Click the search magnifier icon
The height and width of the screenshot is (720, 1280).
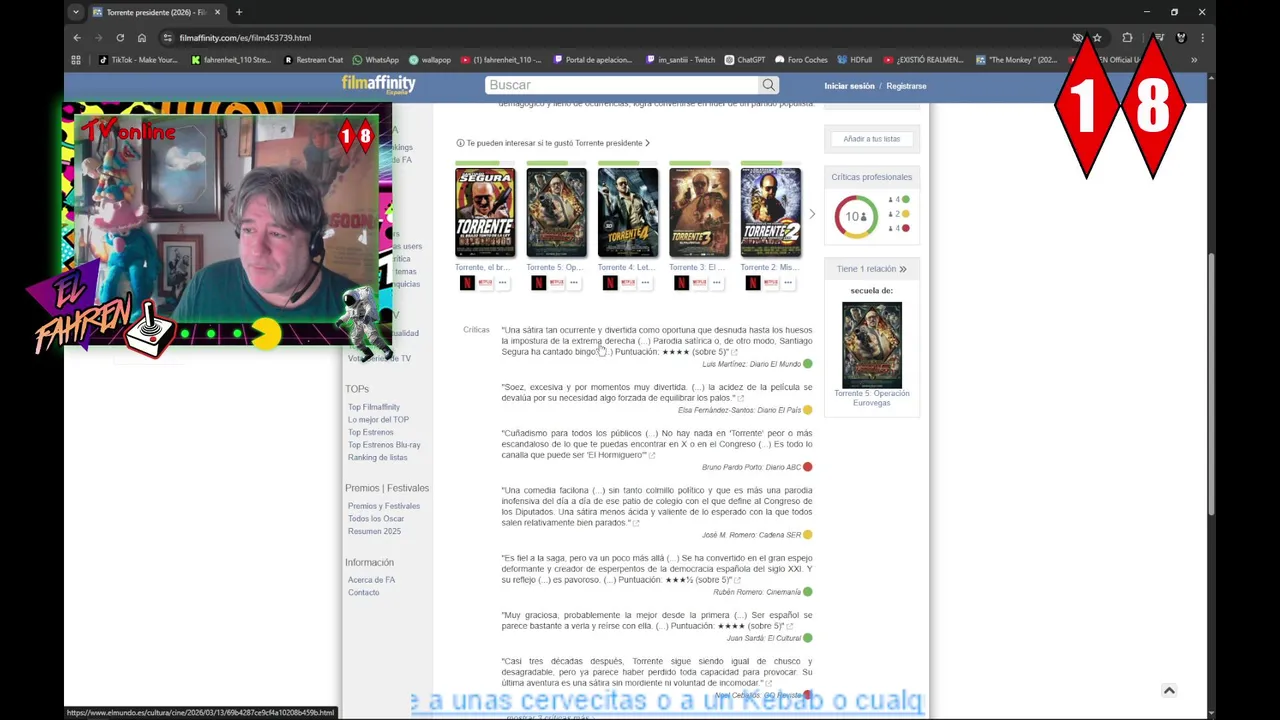(x=768, y=85)
